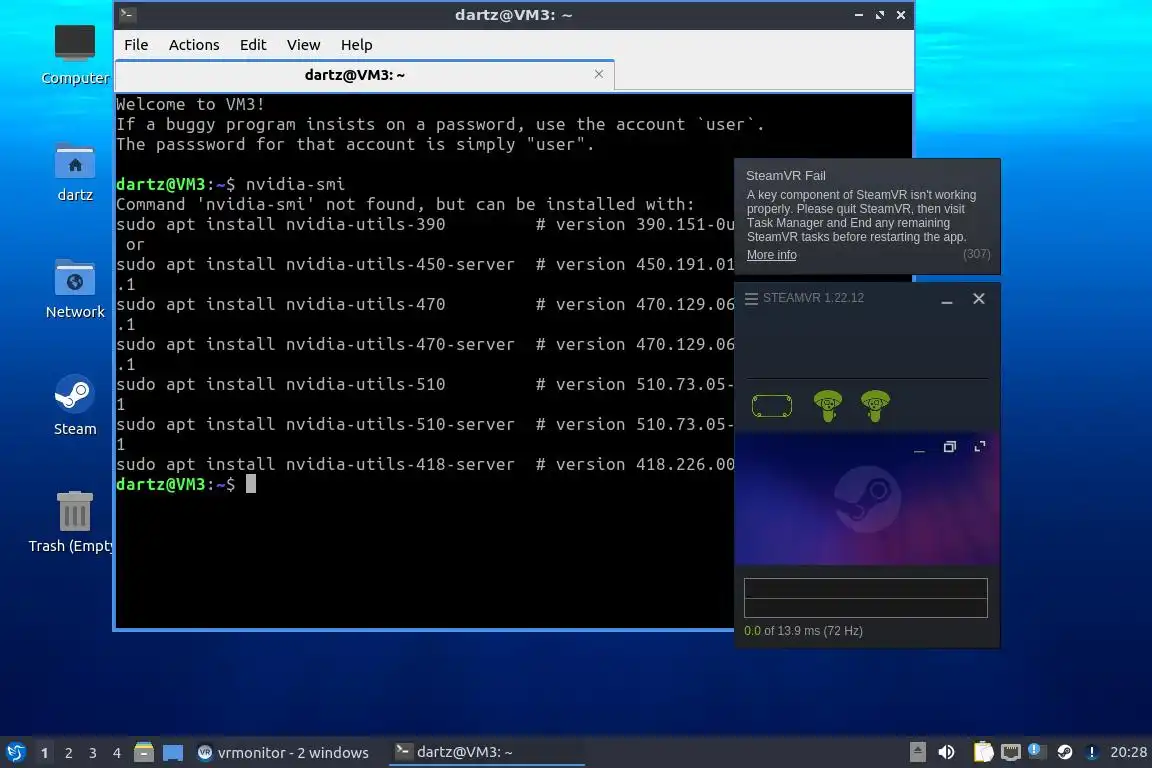Click the first controller status icon in SteamVR
1152x768 pixels.
827,406
